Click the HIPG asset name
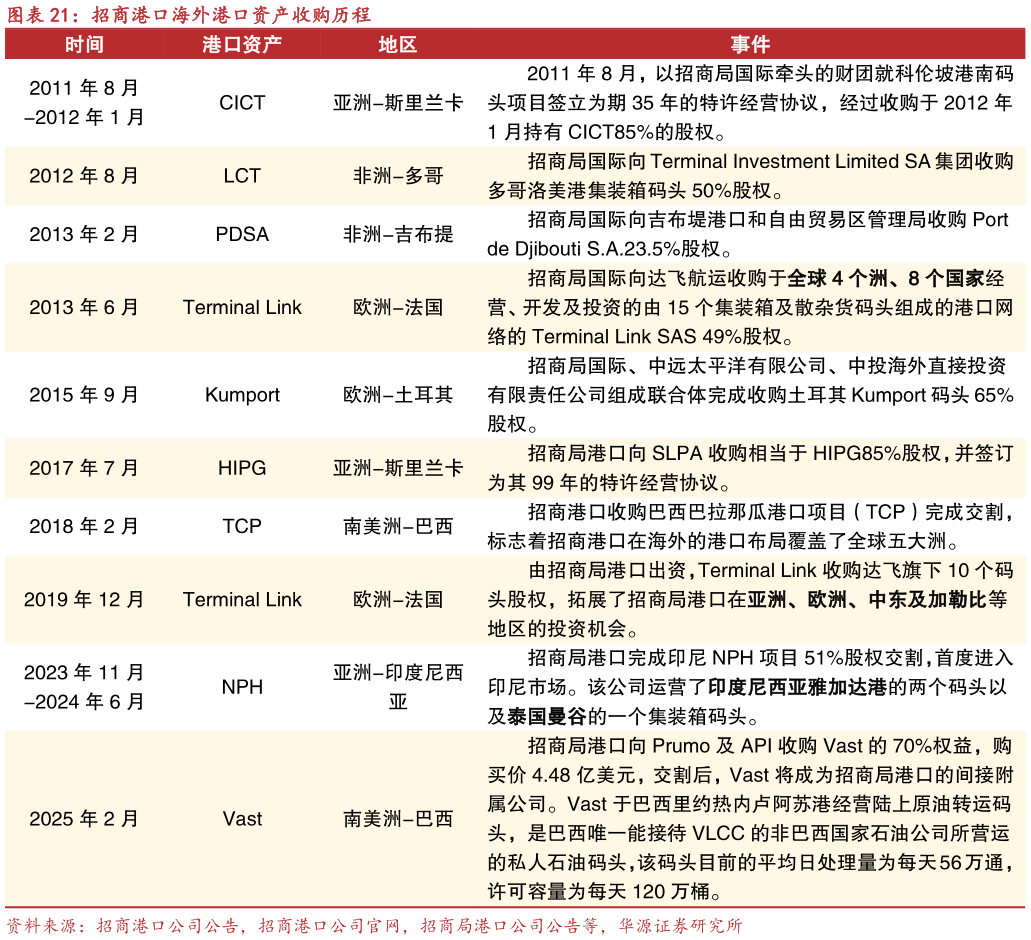Image resolution: width=1031 pixels, height=940 pixels. tap(242, 467)
